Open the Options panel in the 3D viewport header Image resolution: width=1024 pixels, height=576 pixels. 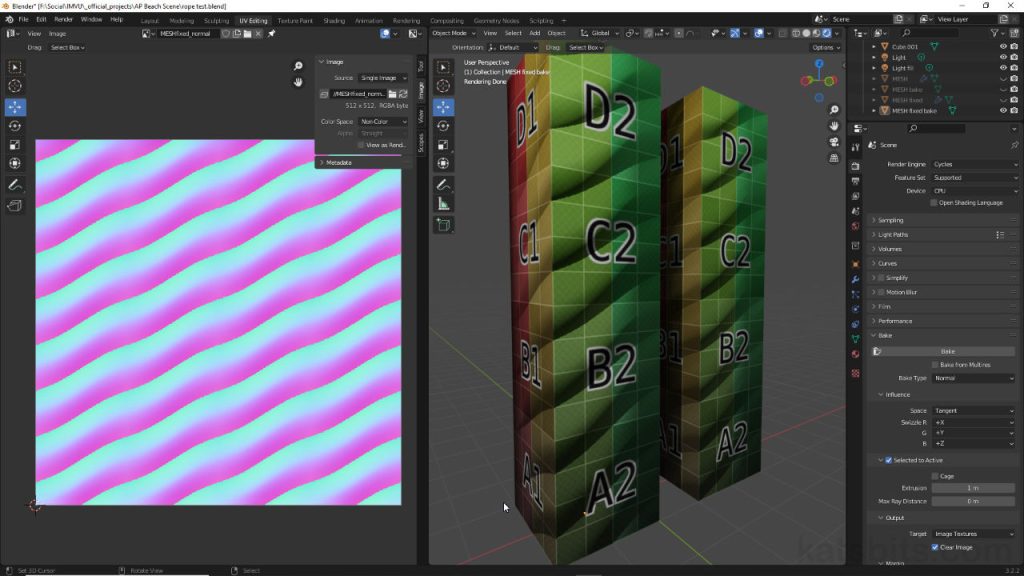pyautogui.click(x=826, y=46)
